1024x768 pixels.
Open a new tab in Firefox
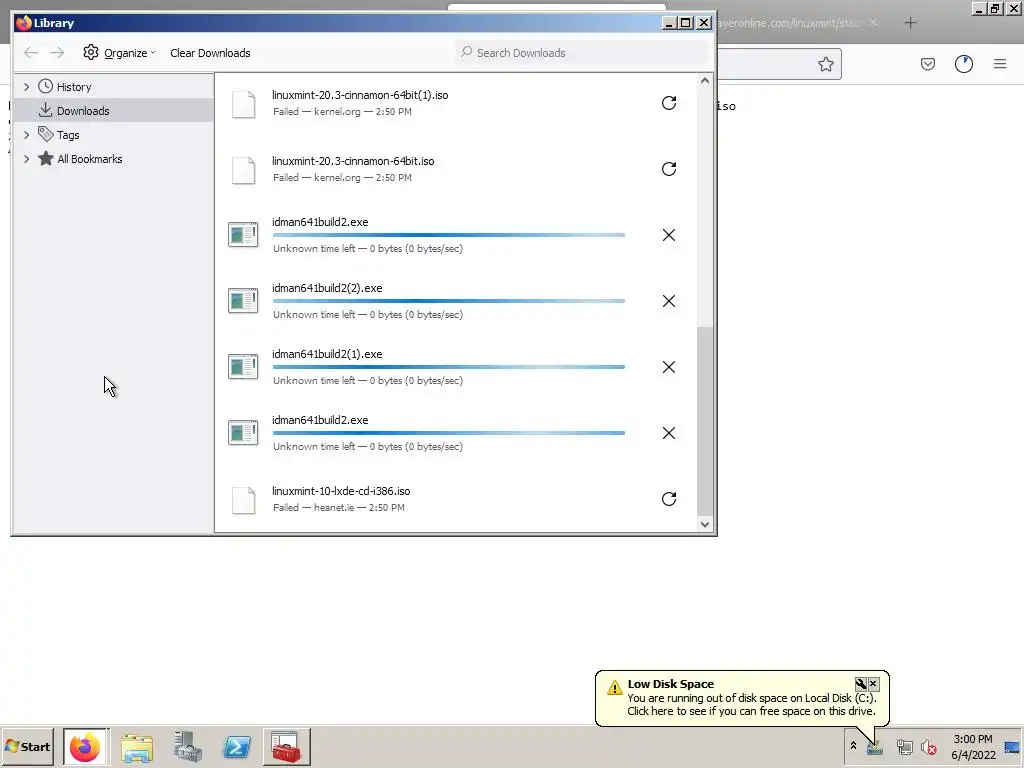[910, 23]
